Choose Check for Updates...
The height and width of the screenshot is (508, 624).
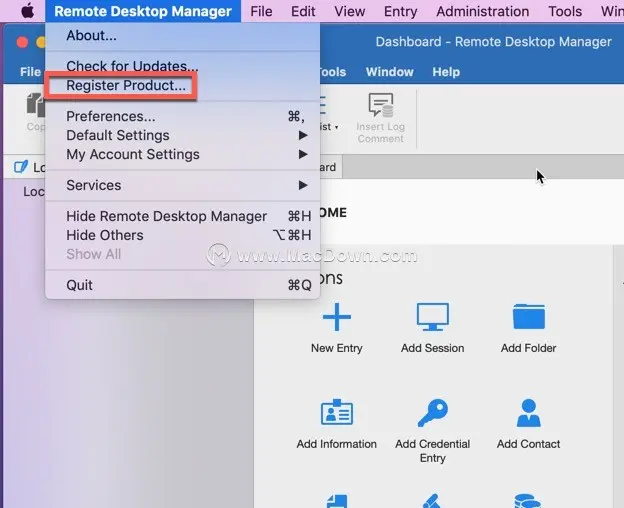[183, 66]
